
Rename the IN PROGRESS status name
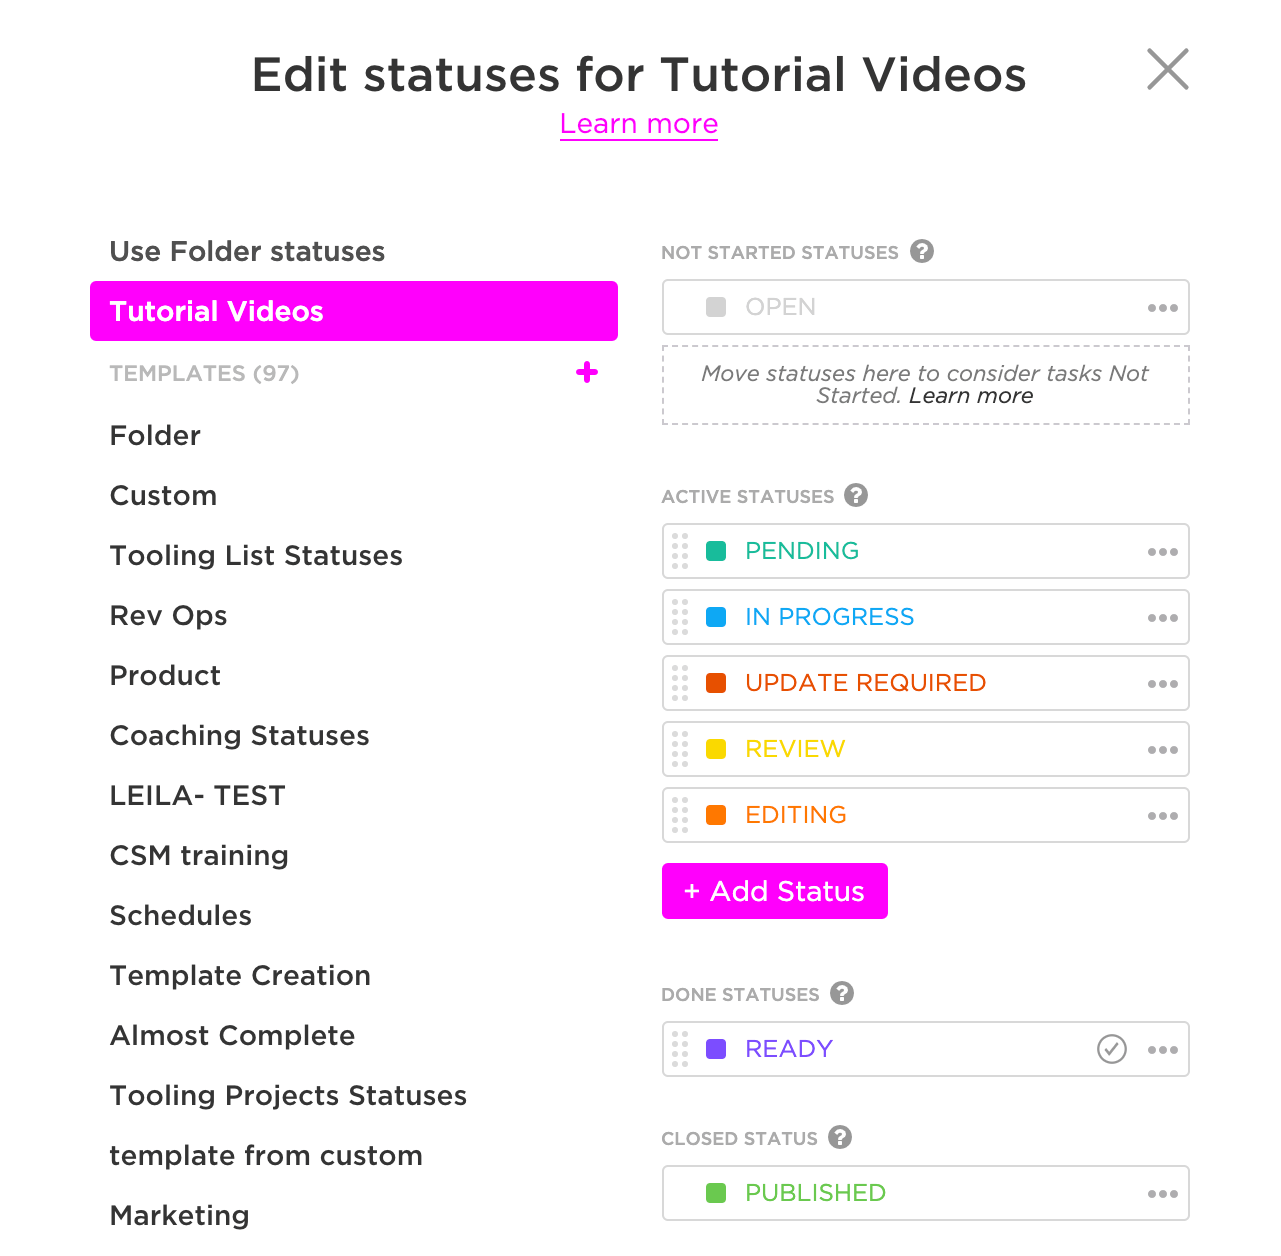pyautogui.click(x=830, y=617)
